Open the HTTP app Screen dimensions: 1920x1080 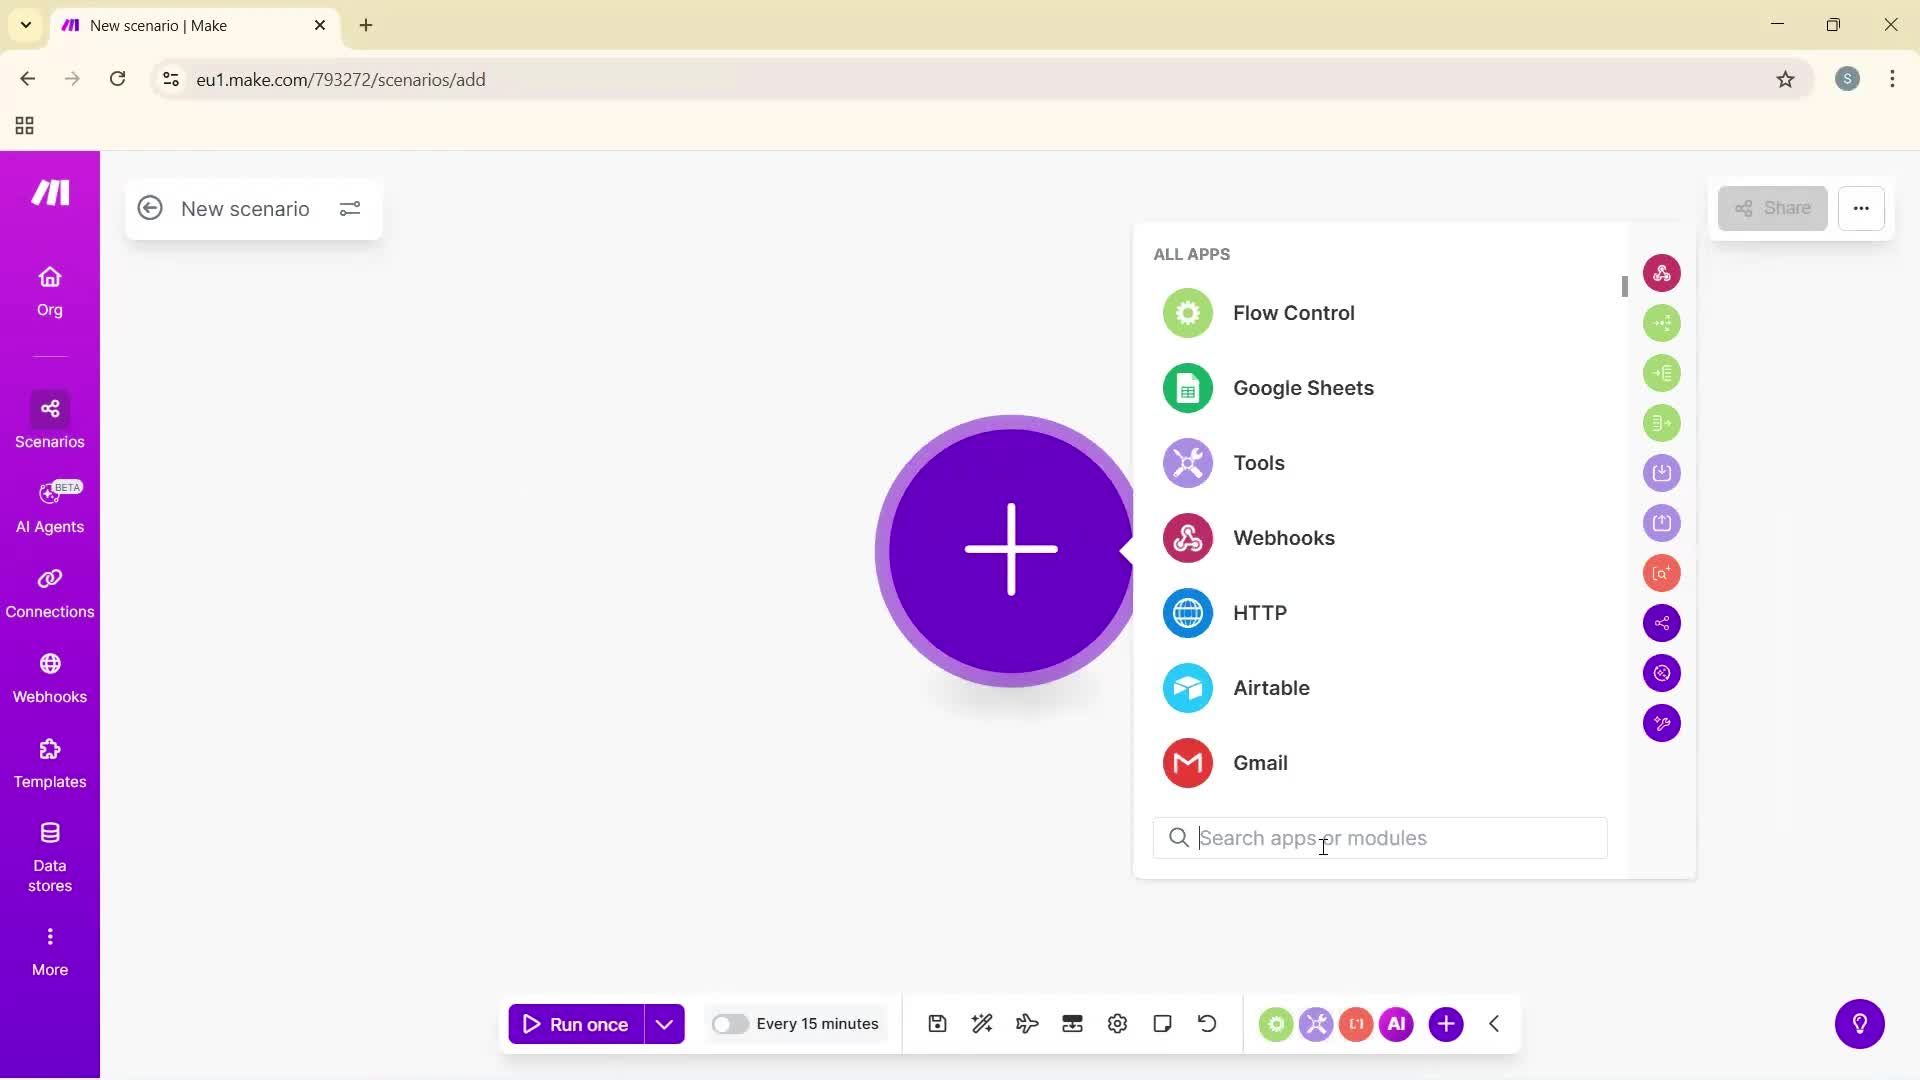click(1259, 612)
